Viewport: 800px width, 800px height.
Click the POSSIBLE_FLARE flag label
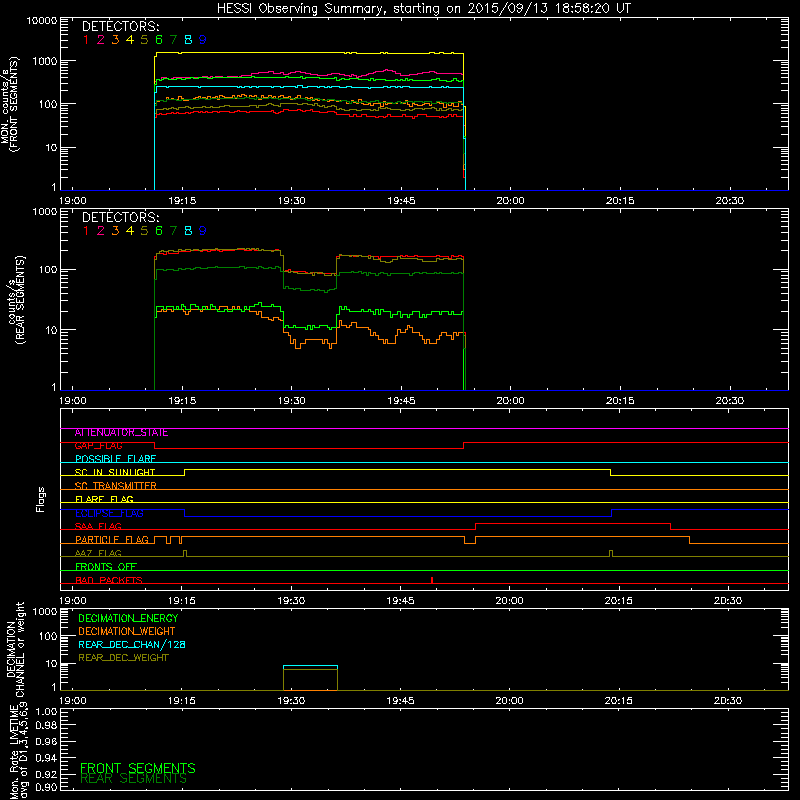(x=115, y=459)
